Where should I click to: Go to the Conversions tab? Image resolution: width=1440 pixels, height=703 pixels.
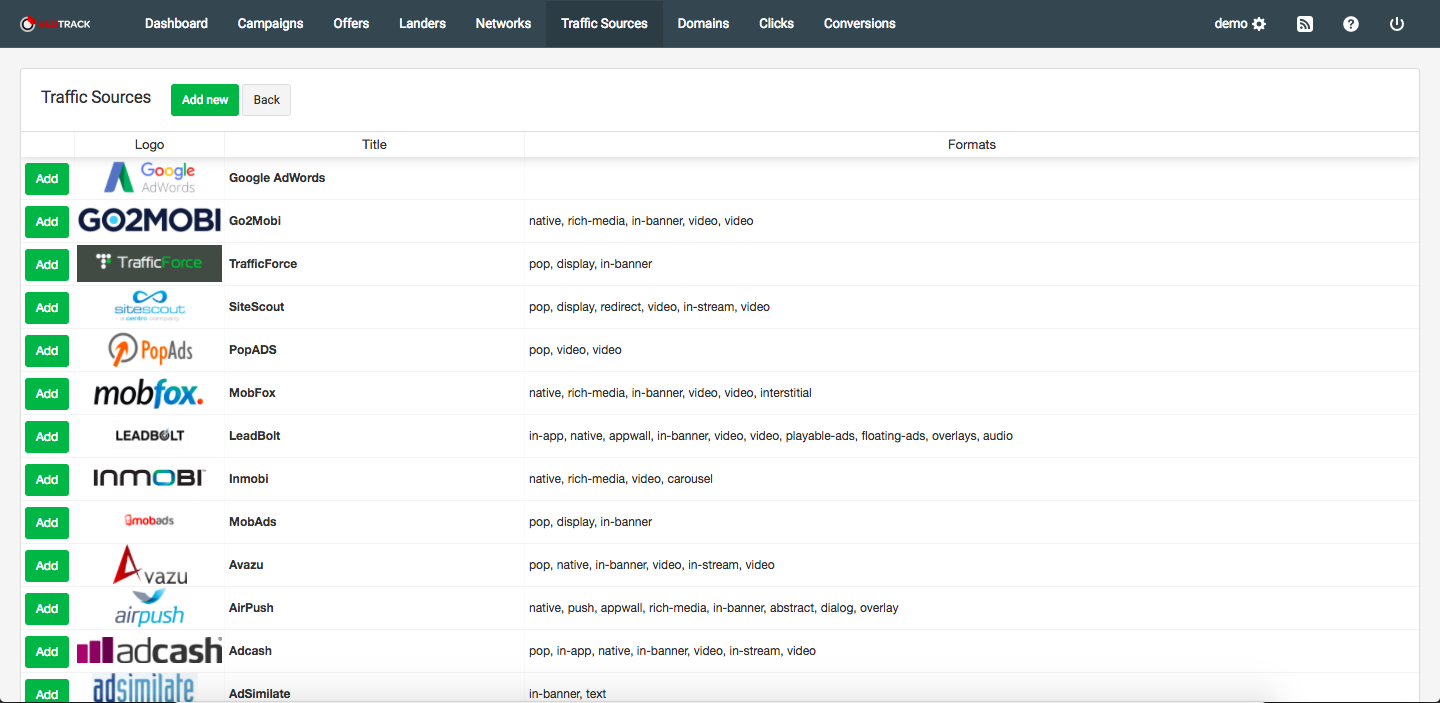(x=859, y=24)
